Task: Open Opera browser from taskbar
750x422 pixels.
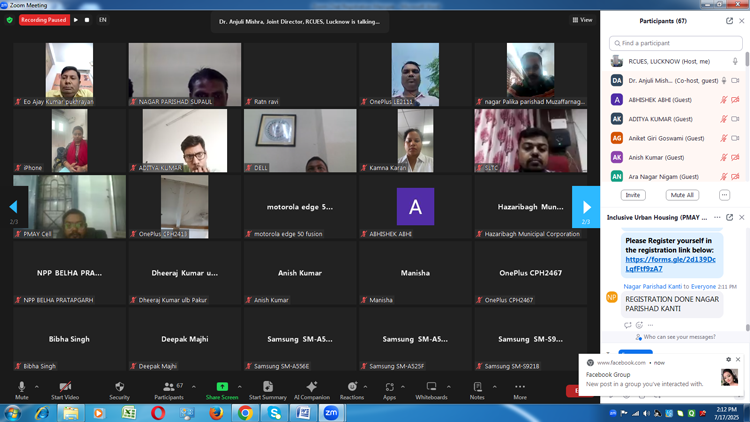Action: point(158,413)
